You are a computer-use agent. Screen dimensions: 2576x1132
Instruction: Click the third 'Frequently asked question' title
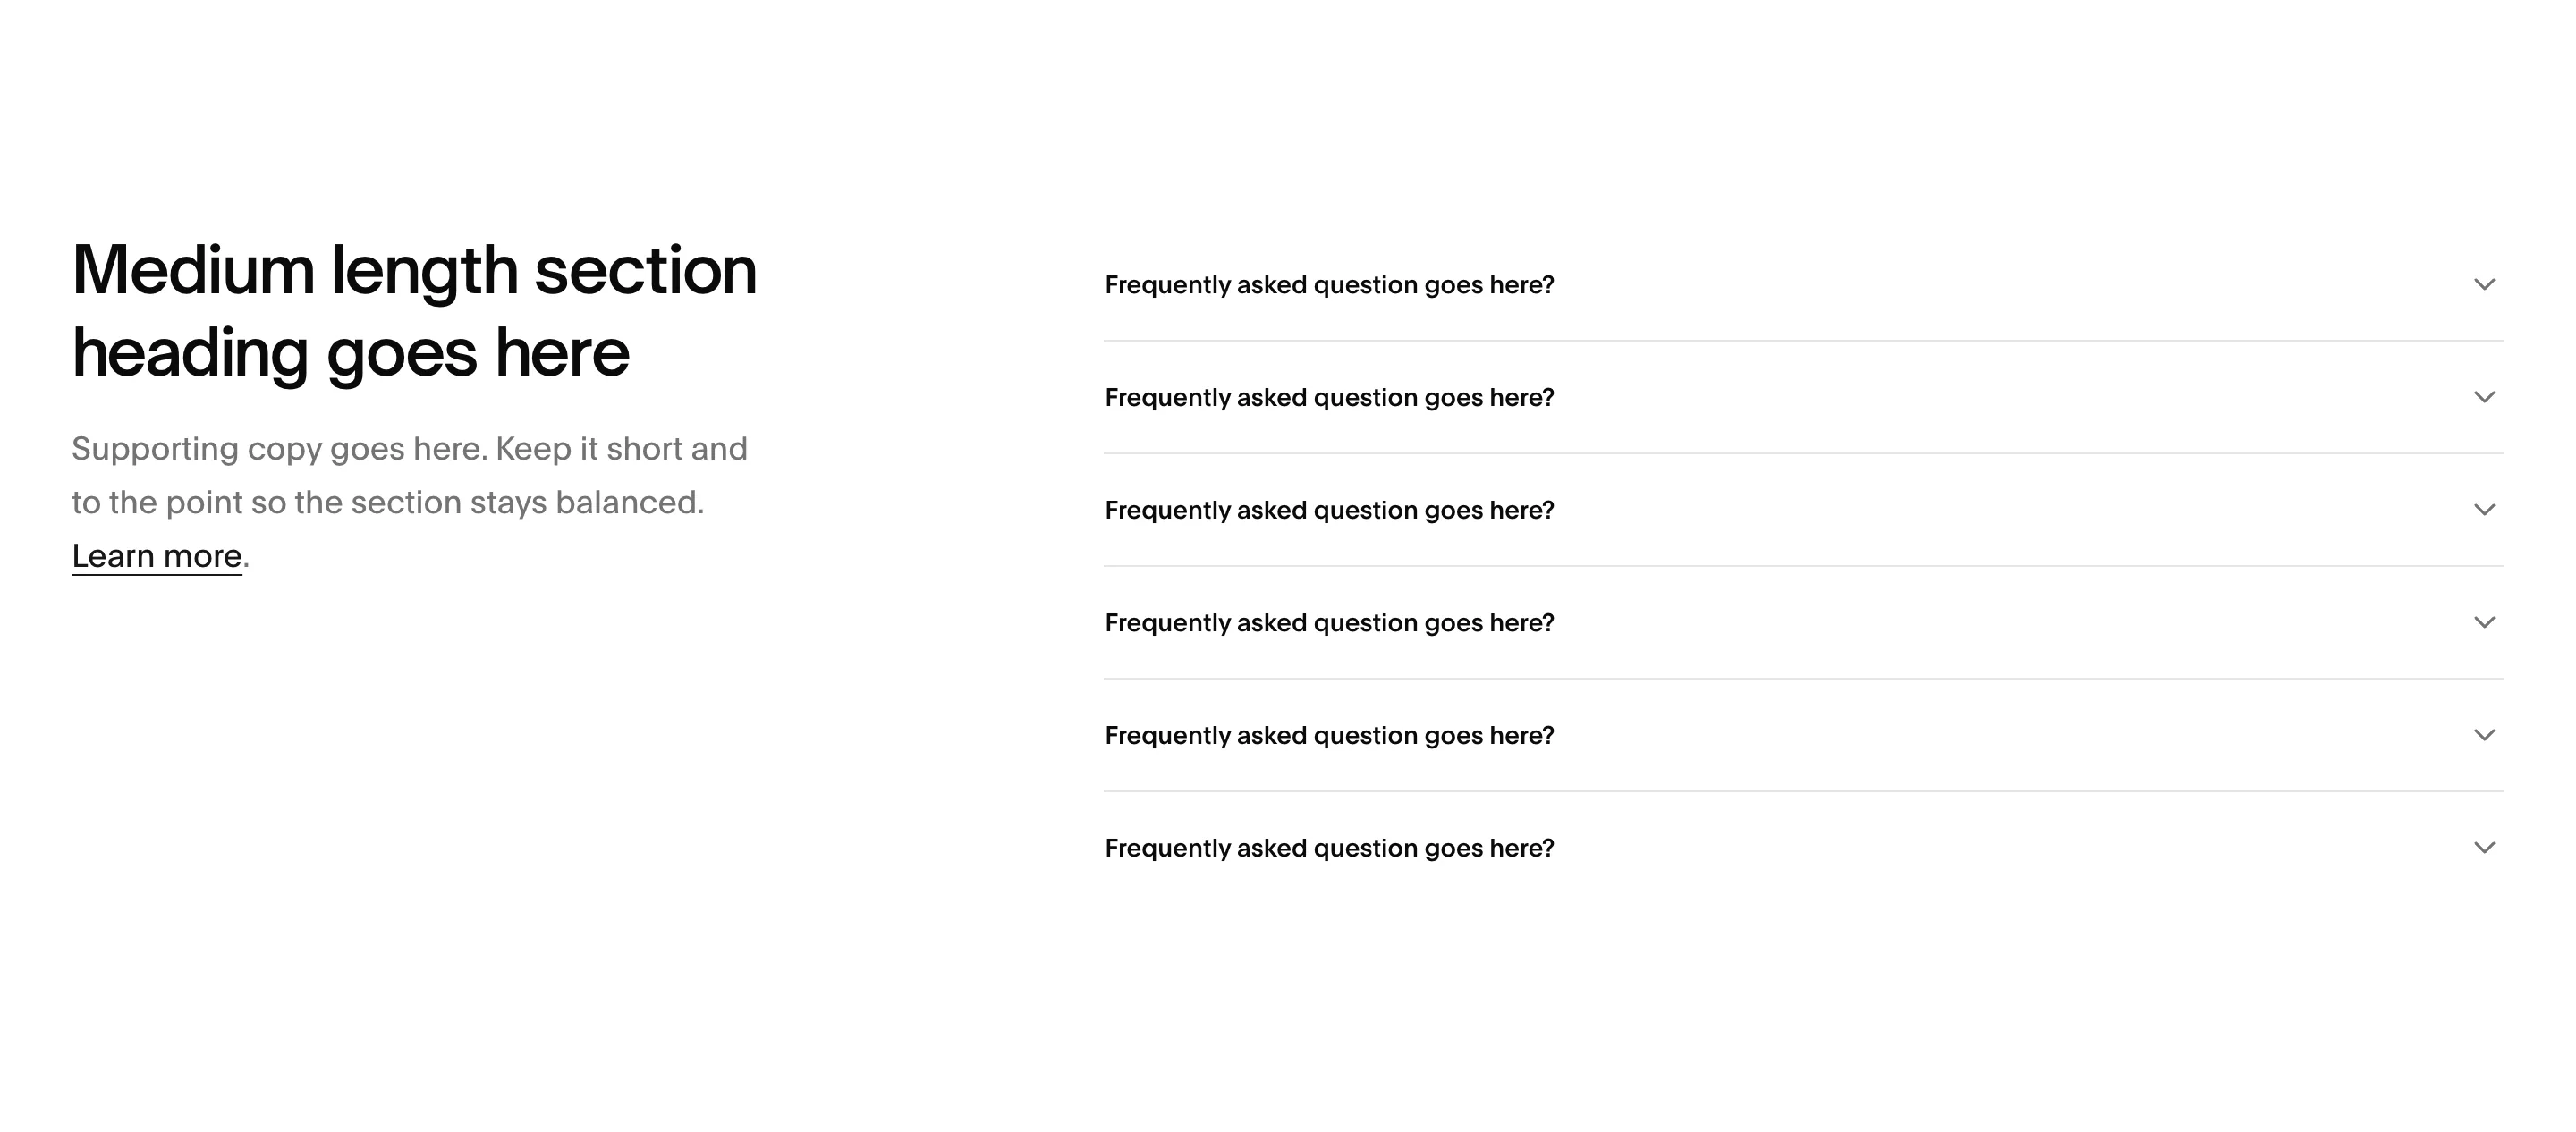tap(1329, 510)
